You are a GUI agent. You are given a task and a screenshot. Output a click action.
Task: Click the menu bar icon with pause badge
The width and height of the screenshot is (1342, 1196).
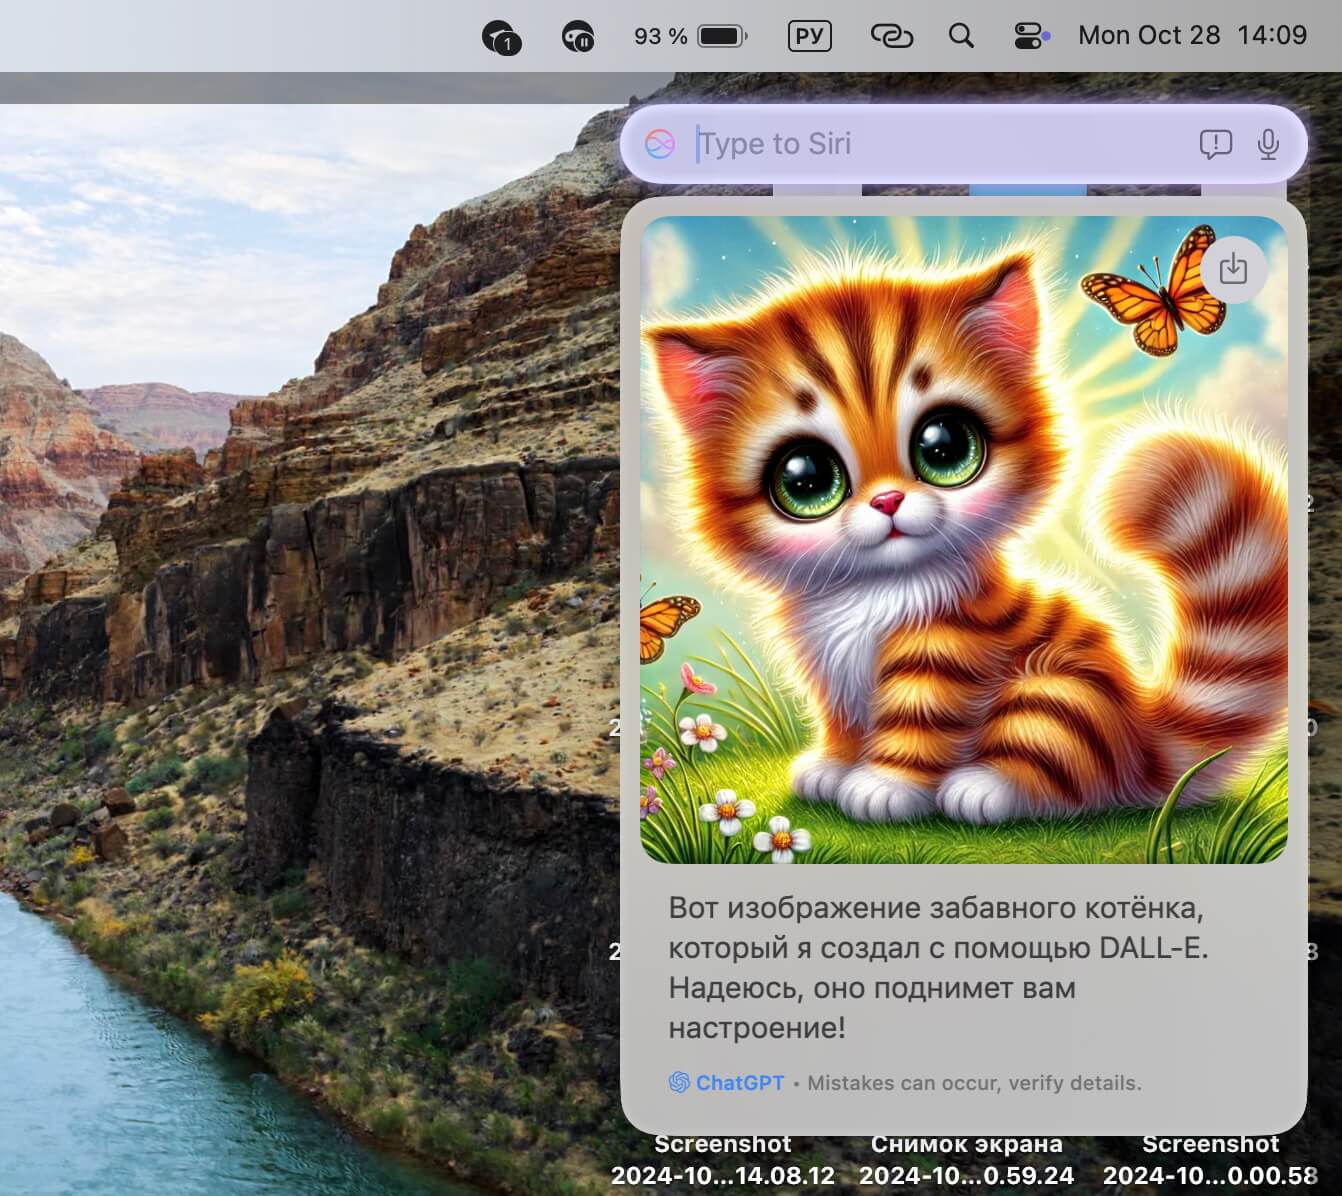pos(578,37)
